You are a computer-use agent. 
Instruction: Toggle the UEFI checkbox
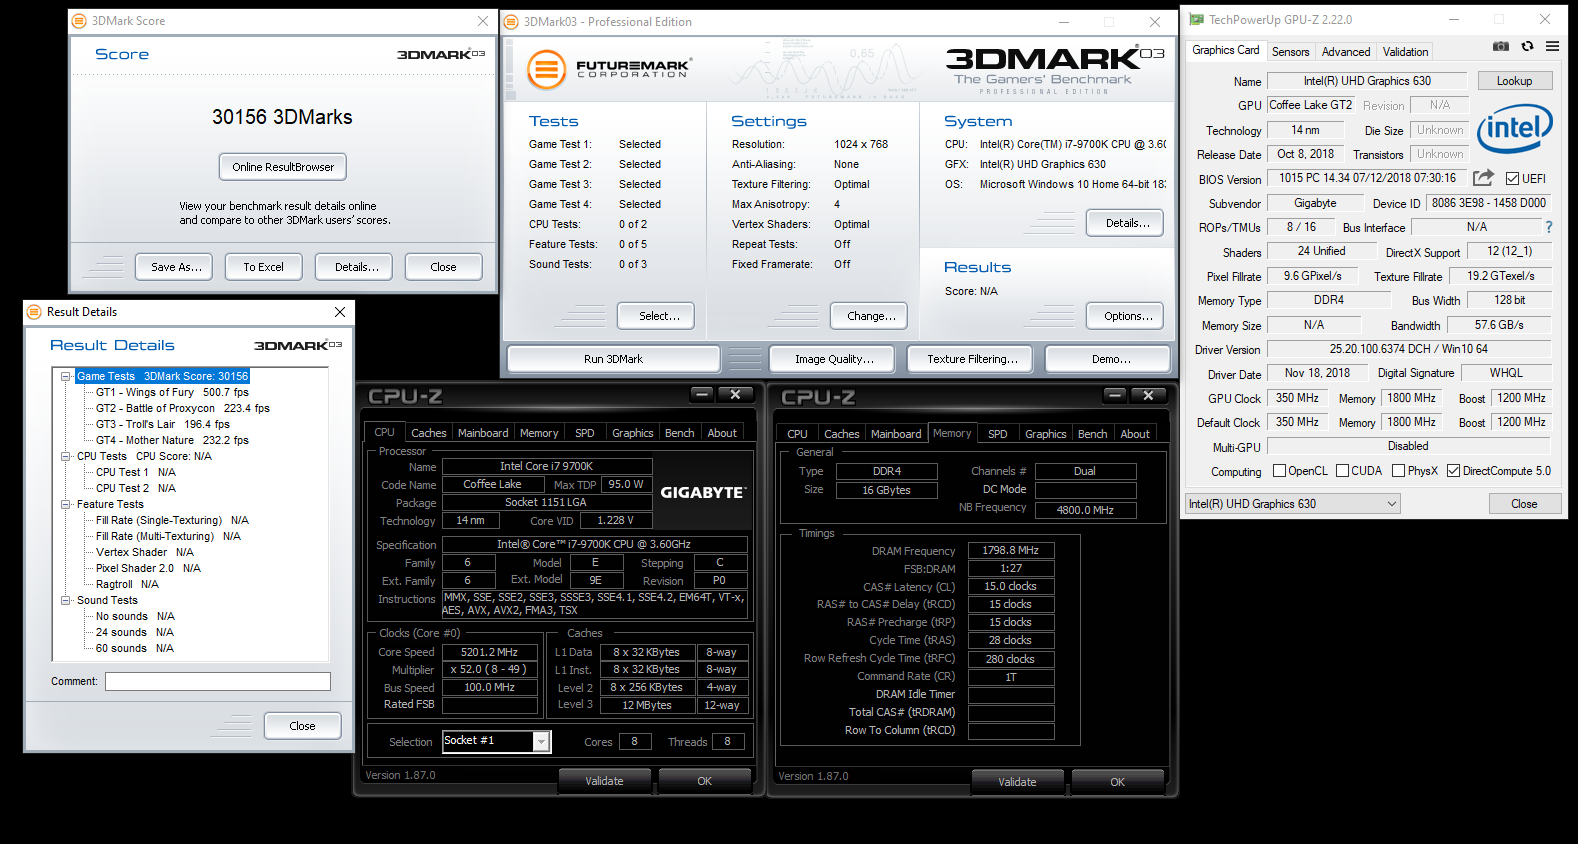pyautogui.click(x=1512, y=179)
